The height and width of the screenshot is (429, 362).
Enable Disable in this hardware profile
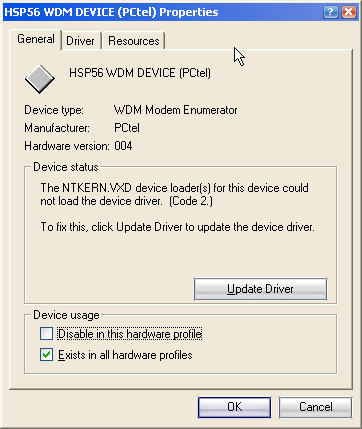point(46,334)
